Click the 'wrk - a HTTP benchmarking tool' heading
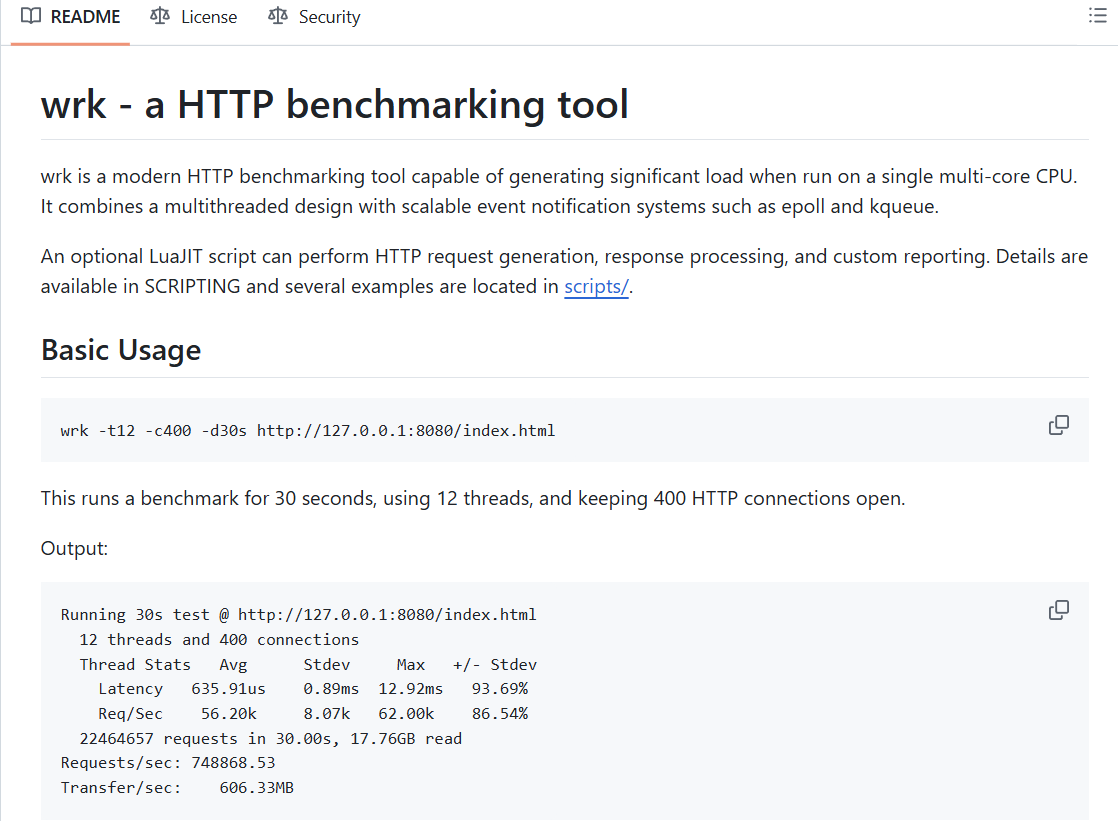 pos(335,104)
